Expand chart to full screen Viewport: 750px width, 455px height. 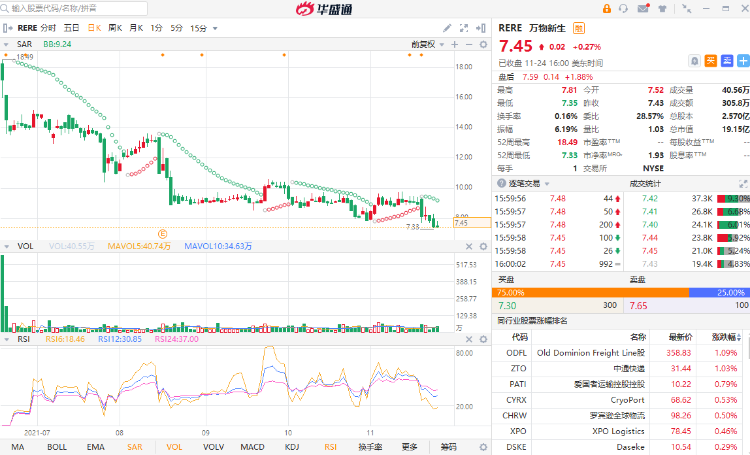click(x=463, y=28)
